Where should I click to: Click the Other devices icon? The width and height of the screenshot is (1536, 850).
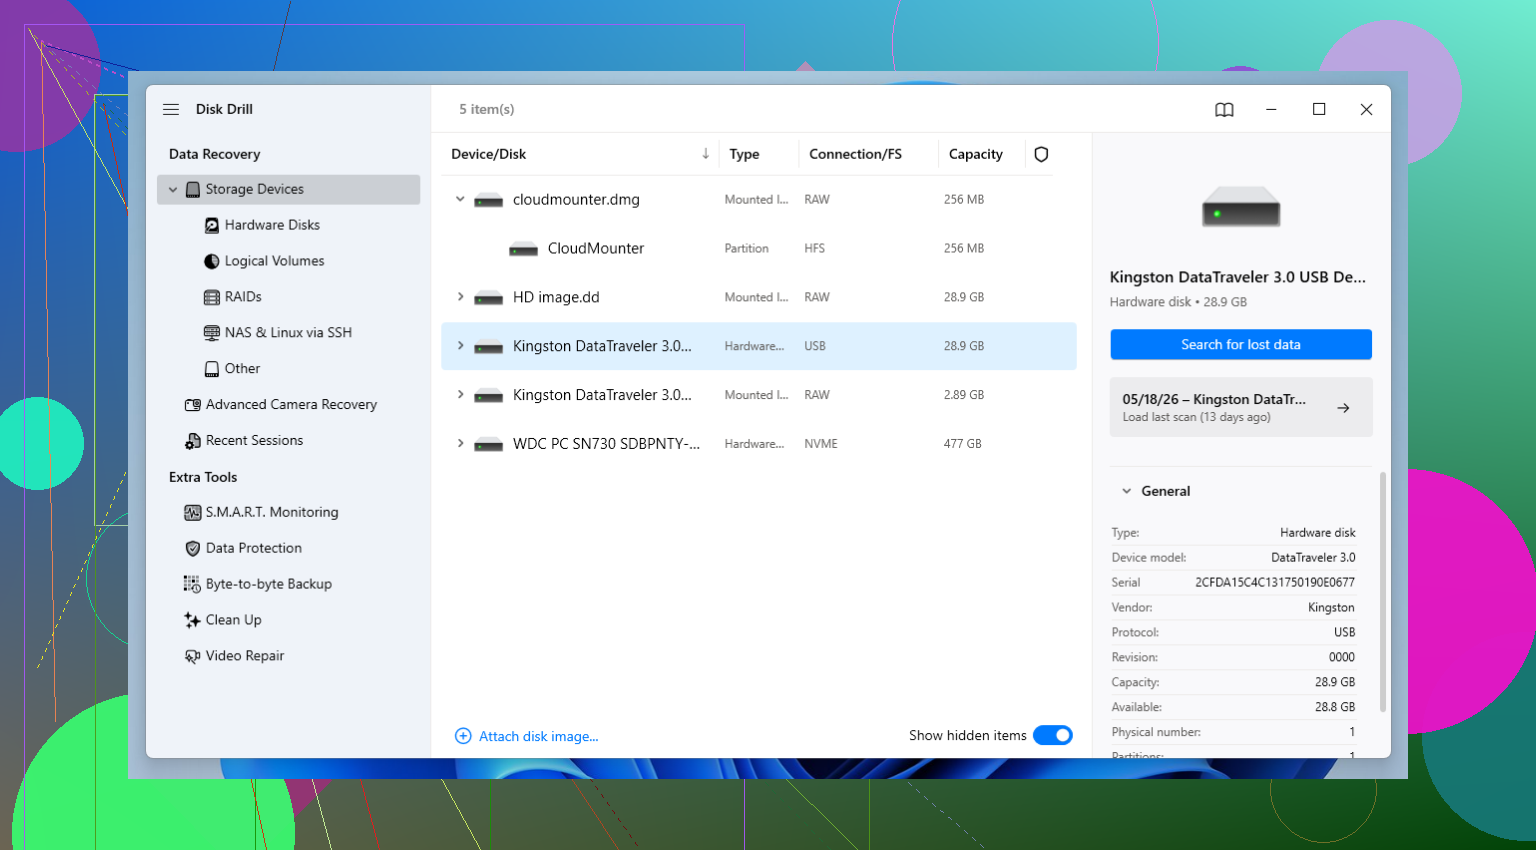(x=212, y=369)
